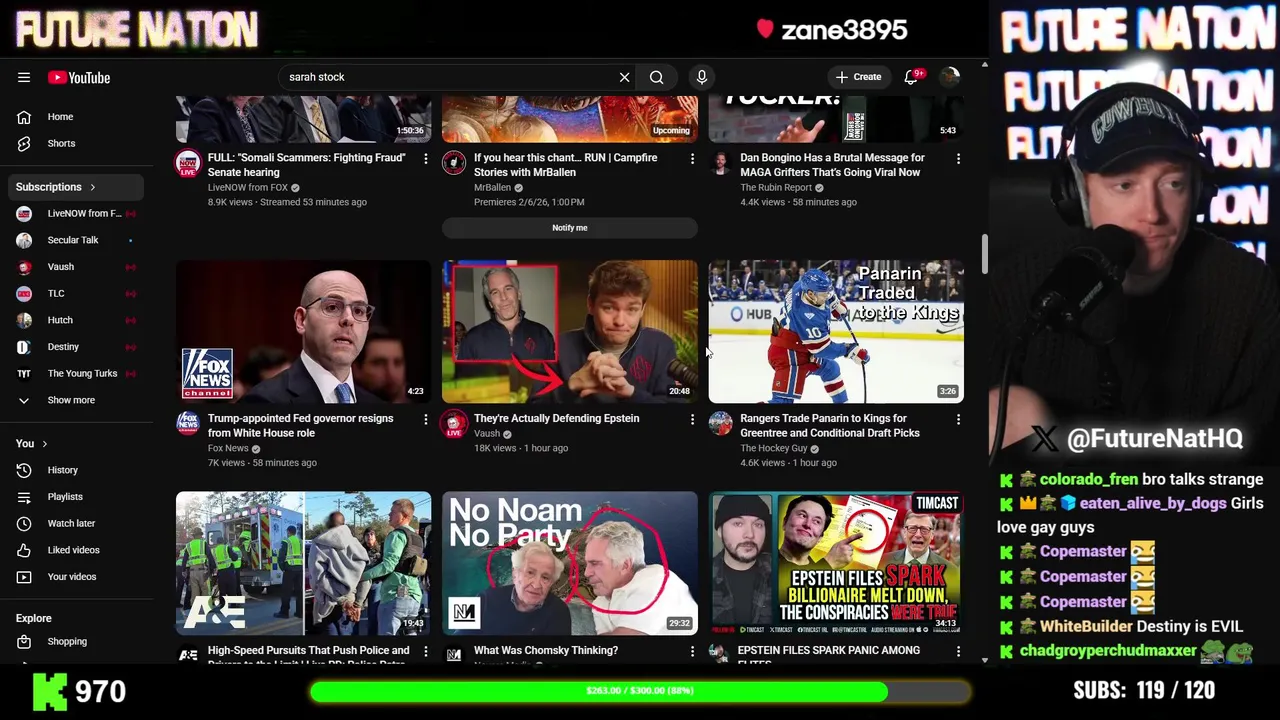Play the Timcast Epstein Files thumbnail

[836, 563]
